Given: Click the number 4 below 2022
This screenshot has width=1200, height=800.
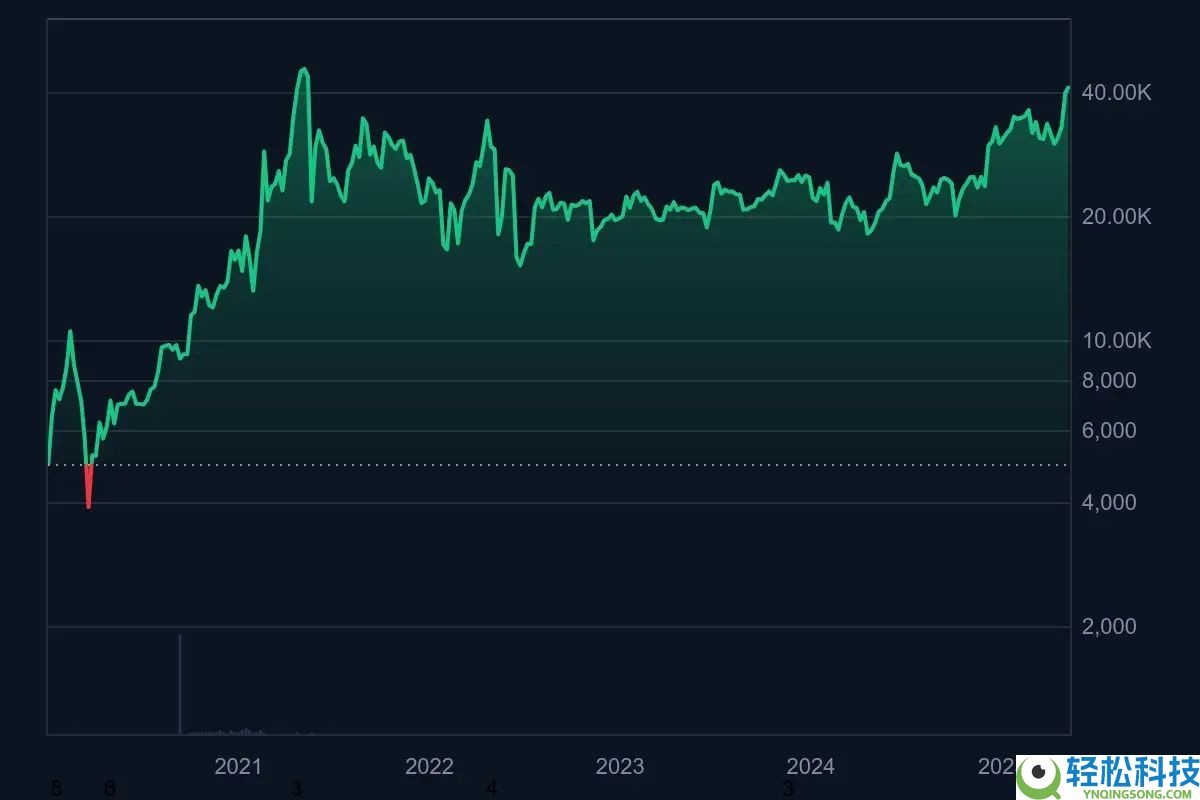Looking at the screenshot, I should [x=491, y=790].
